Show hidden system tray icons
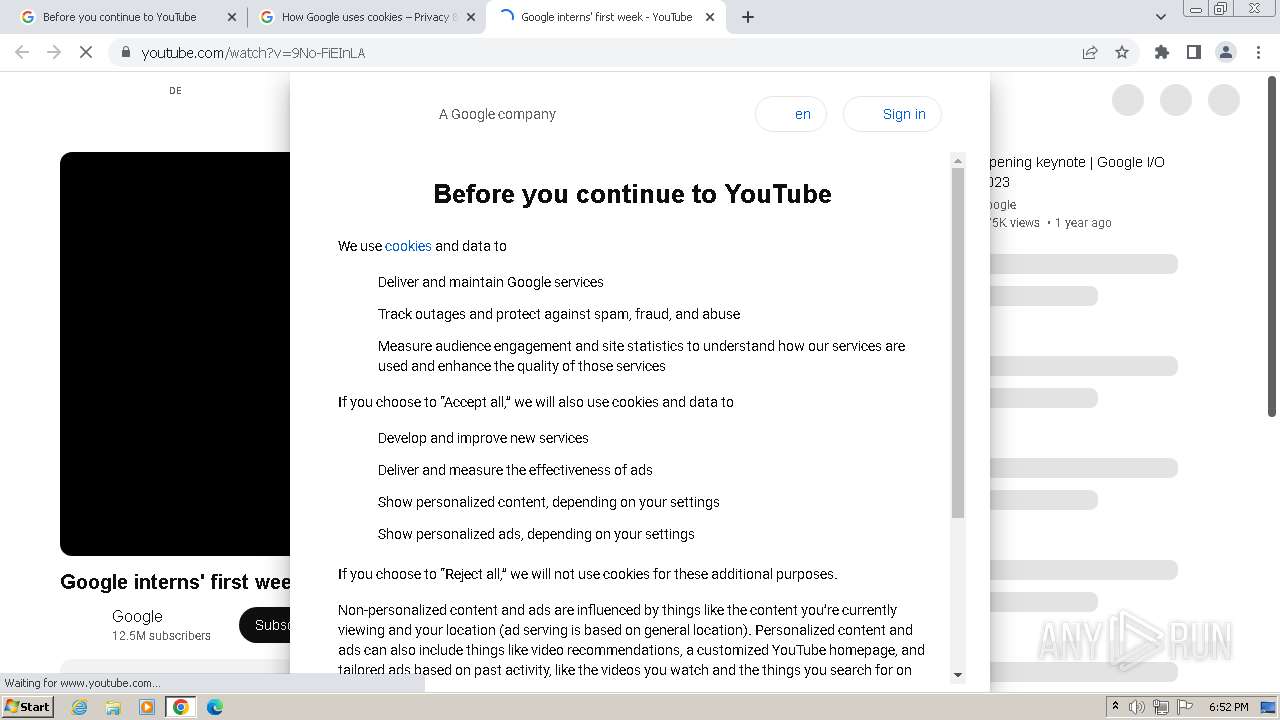This screenshot has width=1280, height=720. pos(1115,707)
